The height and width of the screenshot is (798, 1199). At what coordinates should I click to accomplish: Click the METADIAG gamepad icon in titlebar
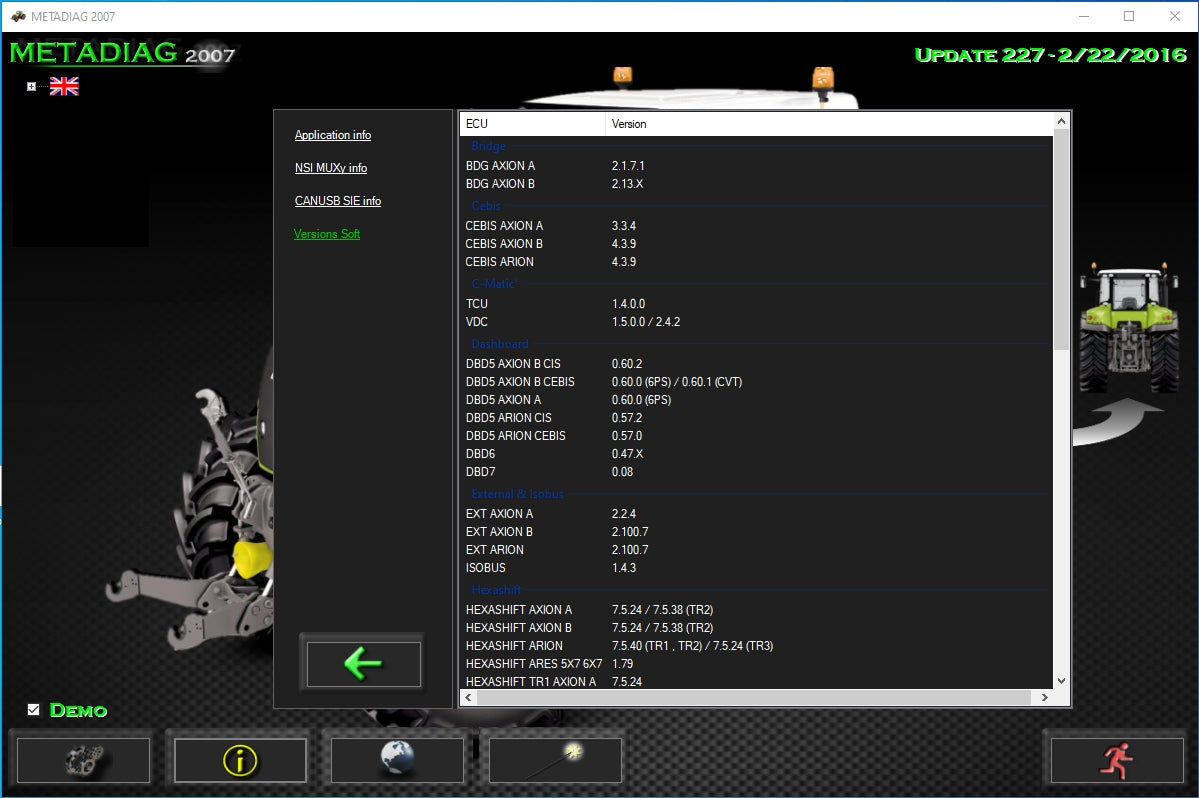tap(18, 16)
